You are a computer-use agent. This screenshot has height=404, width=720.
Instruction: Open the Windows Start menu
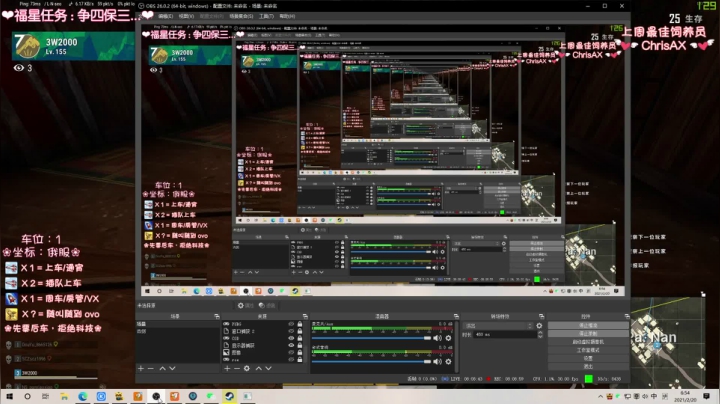(9, 396)
